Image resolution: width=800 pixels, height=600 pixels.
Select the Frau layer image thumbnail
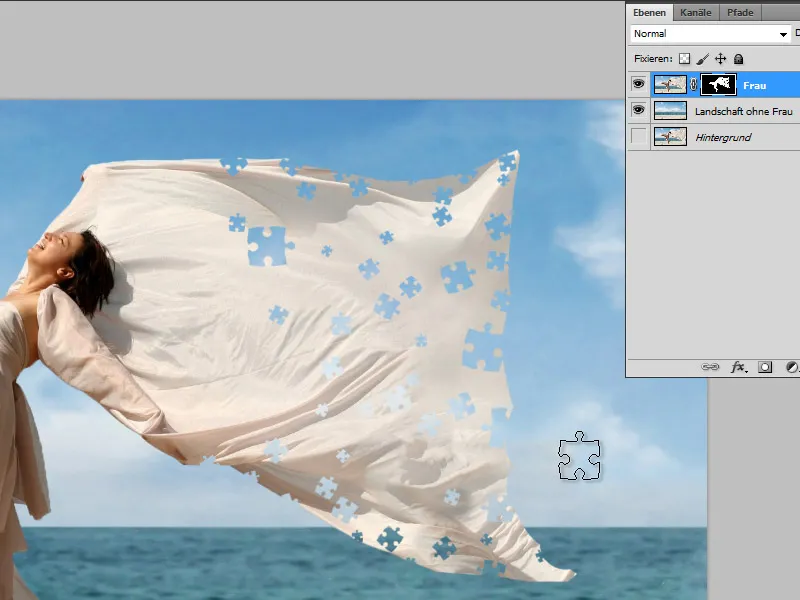(670, 85)
